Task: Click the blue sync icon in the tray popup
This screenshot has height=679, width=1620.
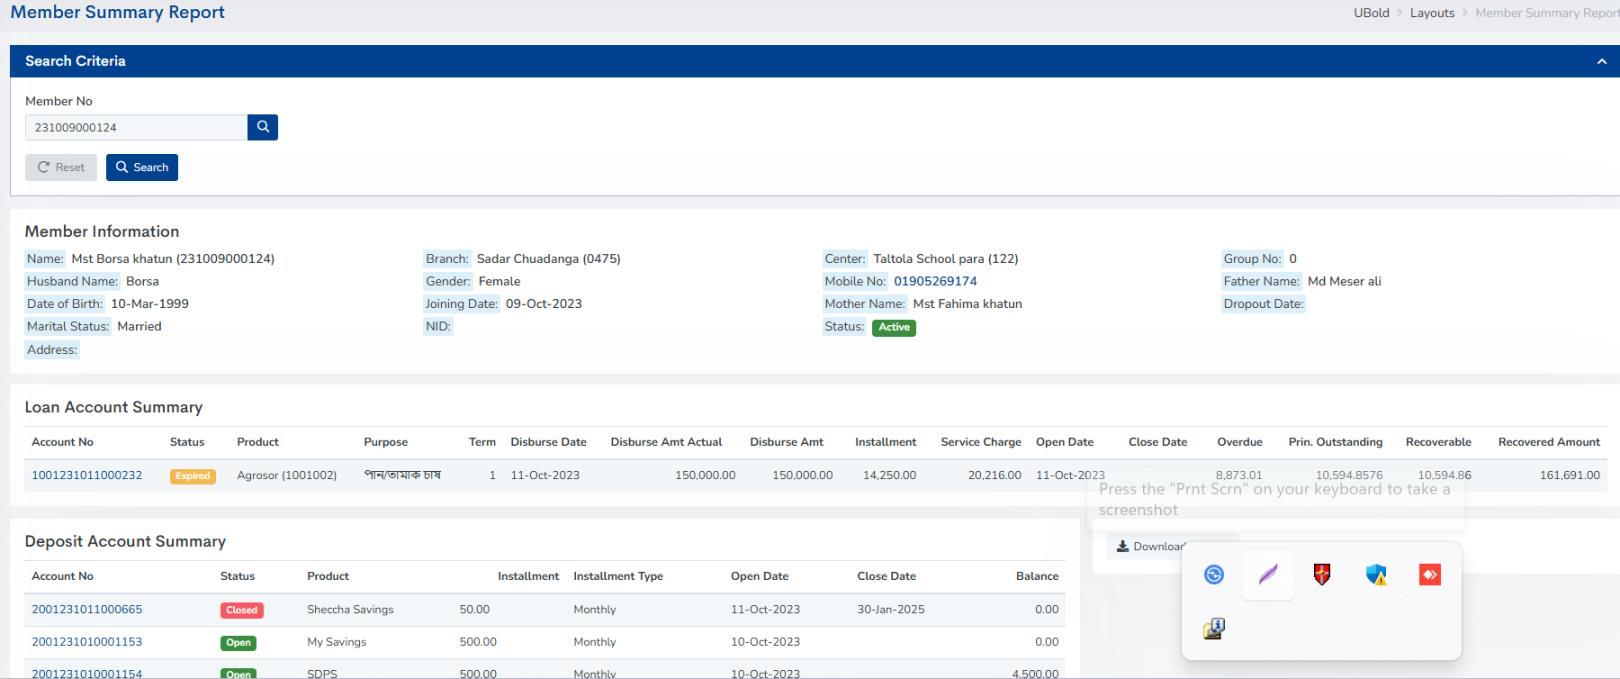Action: [1214, 575]
